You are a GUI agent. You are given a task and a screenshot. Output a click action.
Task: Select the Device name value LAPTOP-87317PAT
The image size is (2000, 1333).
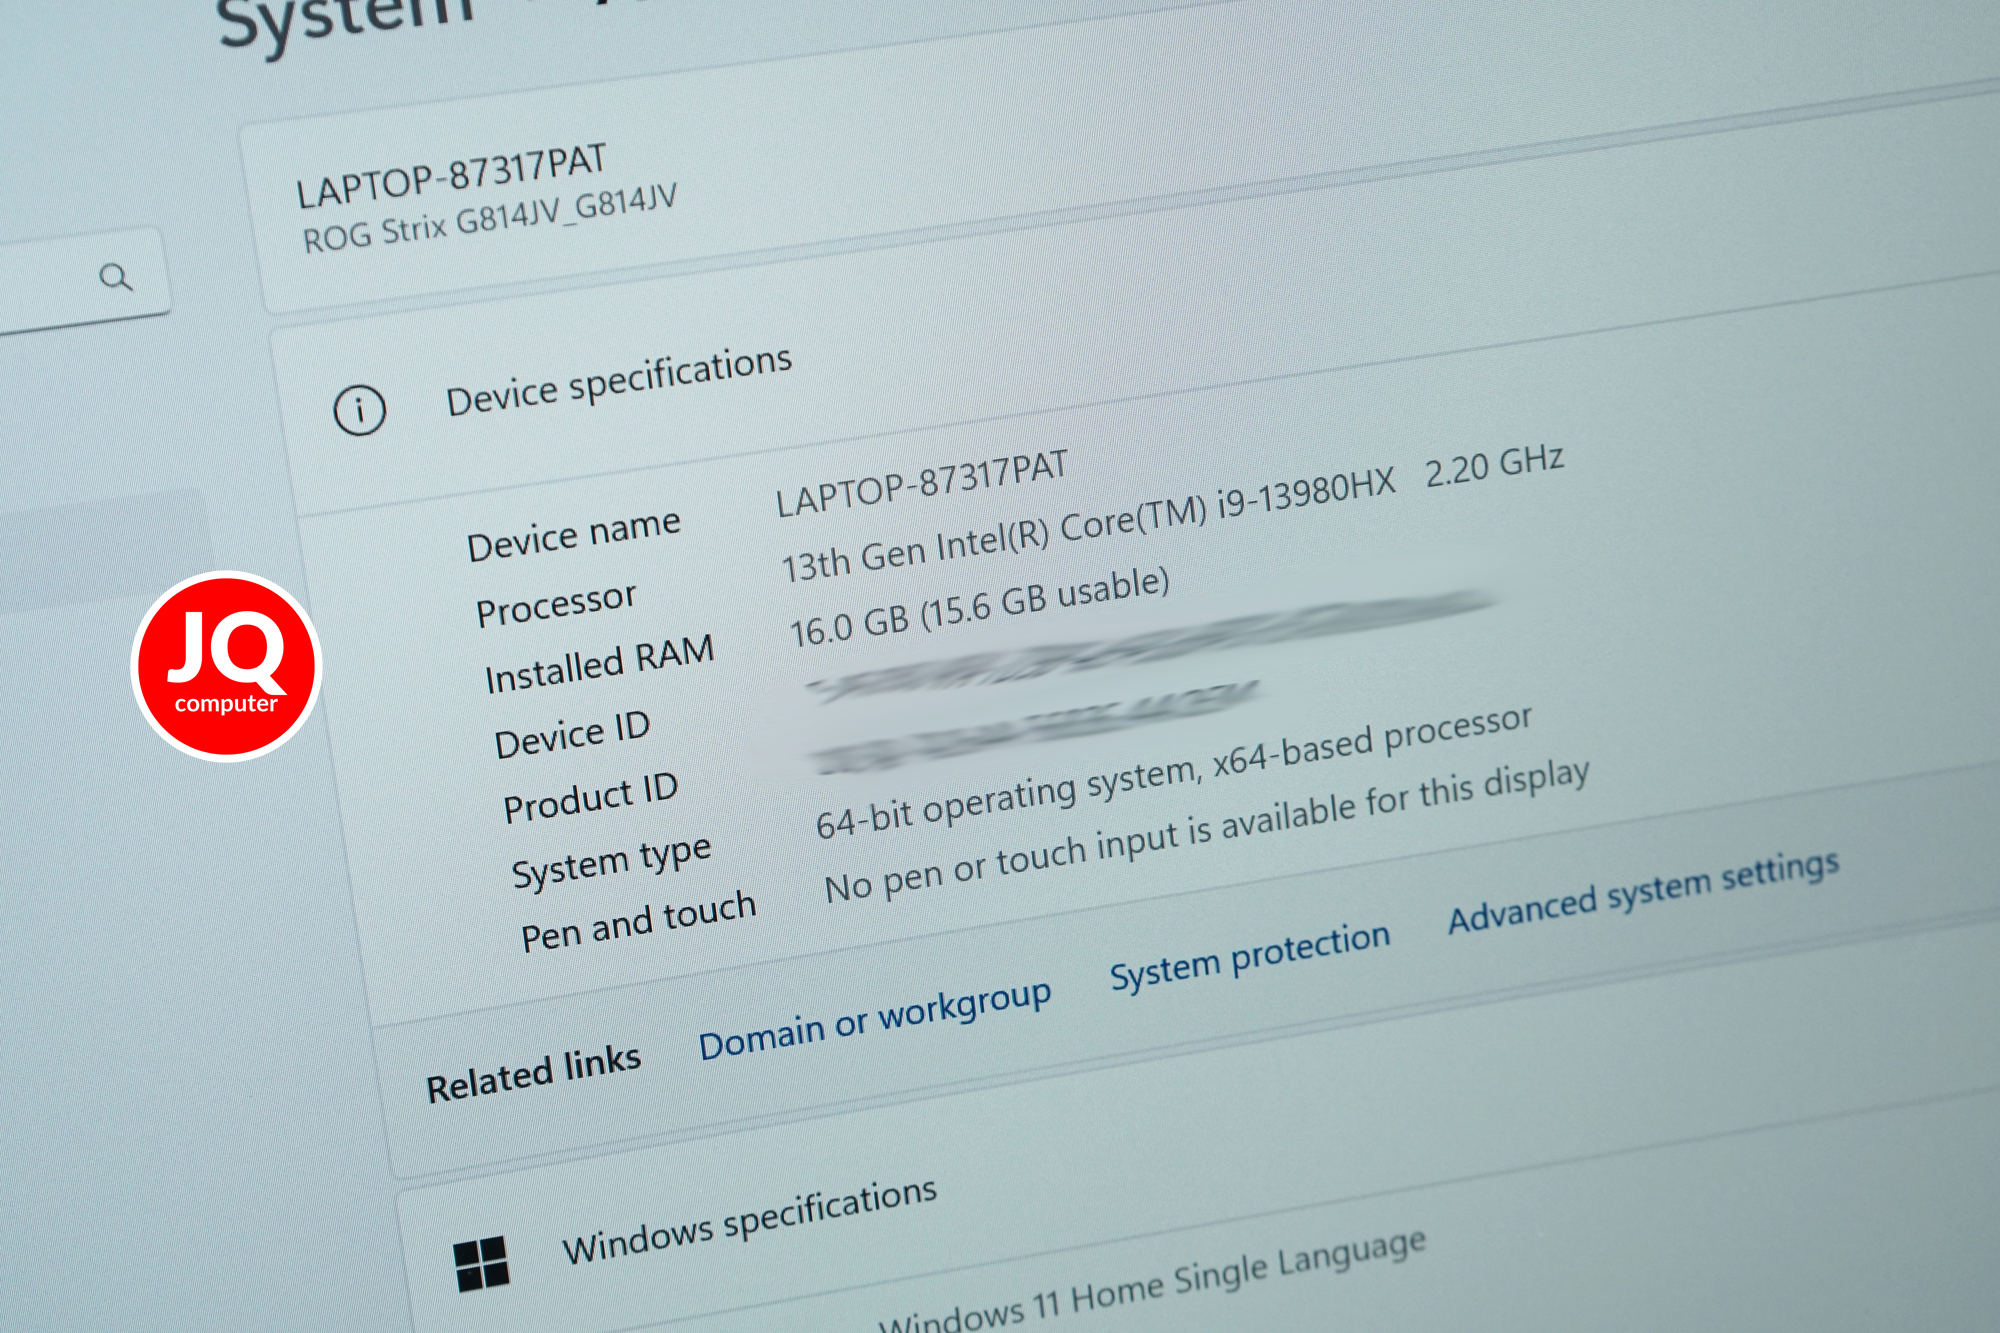click(x=922, y=483)
